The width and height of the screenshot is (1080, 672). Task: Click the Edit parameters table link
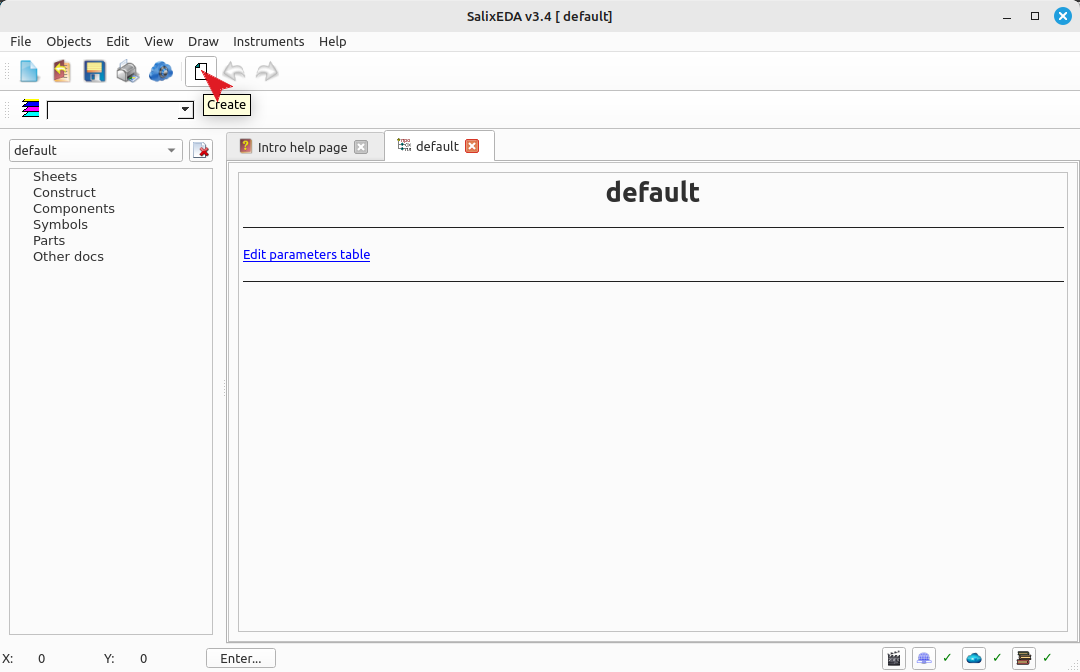[x=307, y=255]
